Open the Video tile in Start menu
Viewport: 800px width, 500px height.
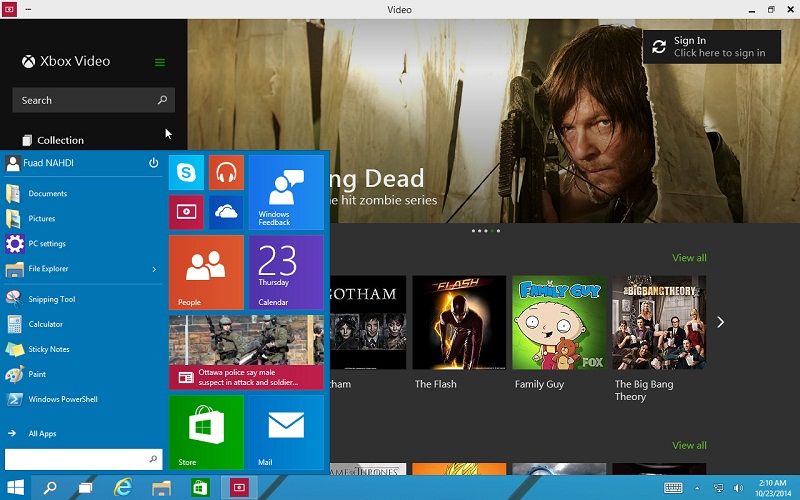click(186, 212)
